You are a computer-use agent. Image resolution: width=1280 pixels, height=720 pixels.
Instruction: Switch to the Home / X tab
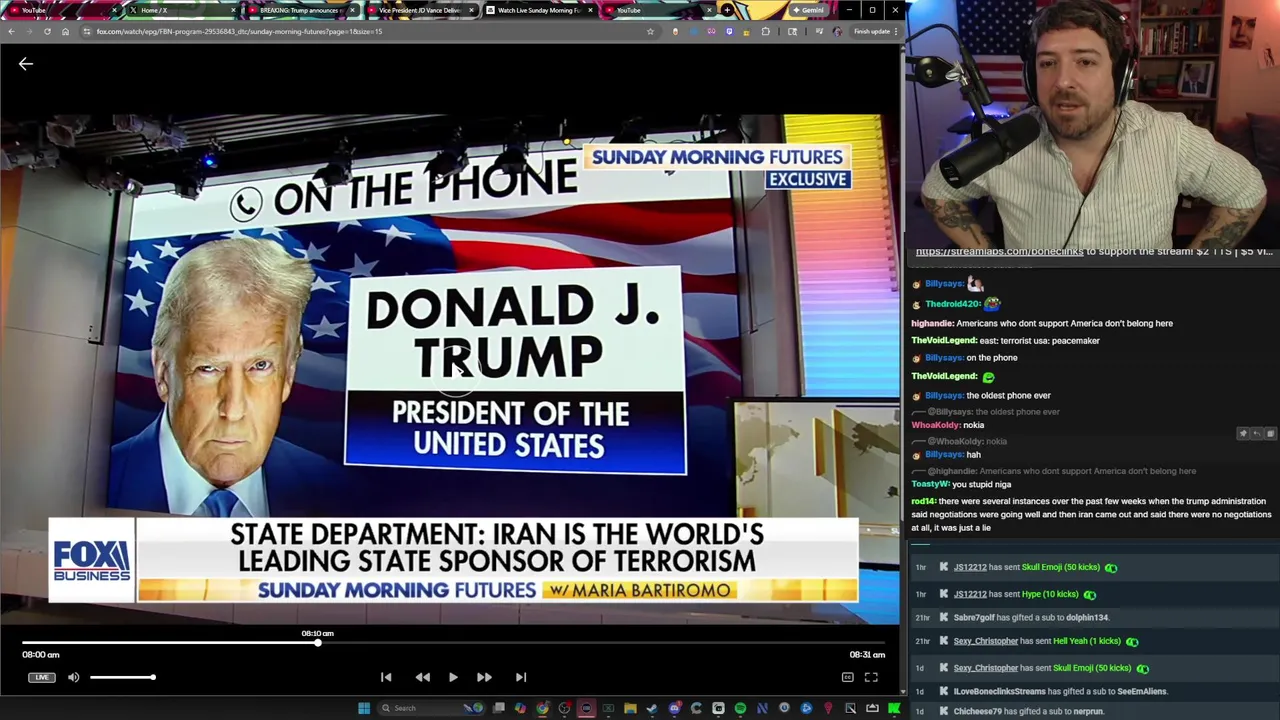coord(180,10)
